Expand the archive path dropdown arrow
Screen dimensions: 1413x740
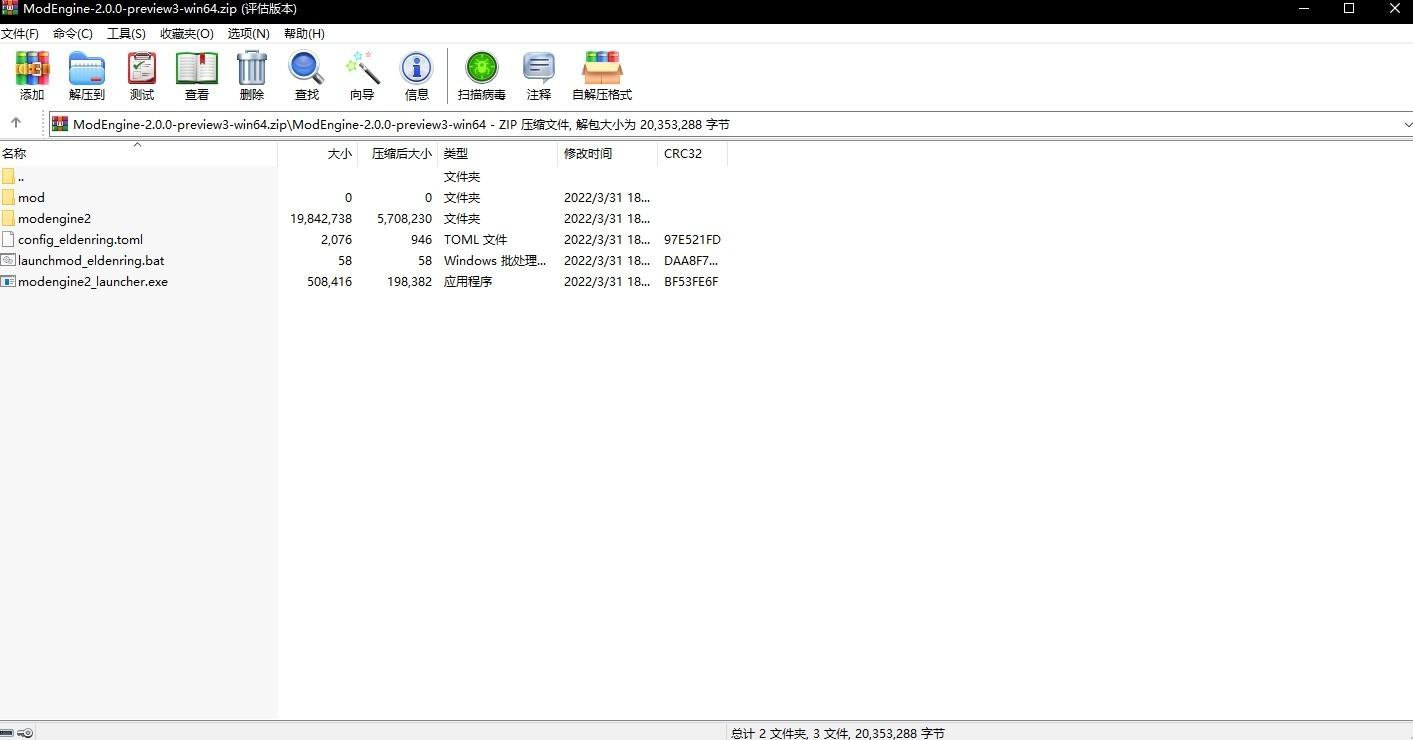point(1407,125)
